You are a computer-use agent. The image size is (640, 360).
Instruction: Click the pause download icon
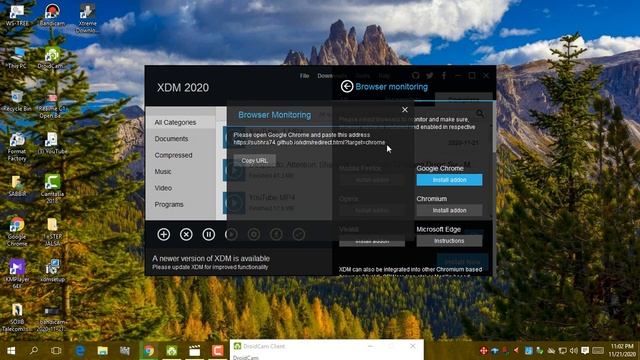pos(209,234)
